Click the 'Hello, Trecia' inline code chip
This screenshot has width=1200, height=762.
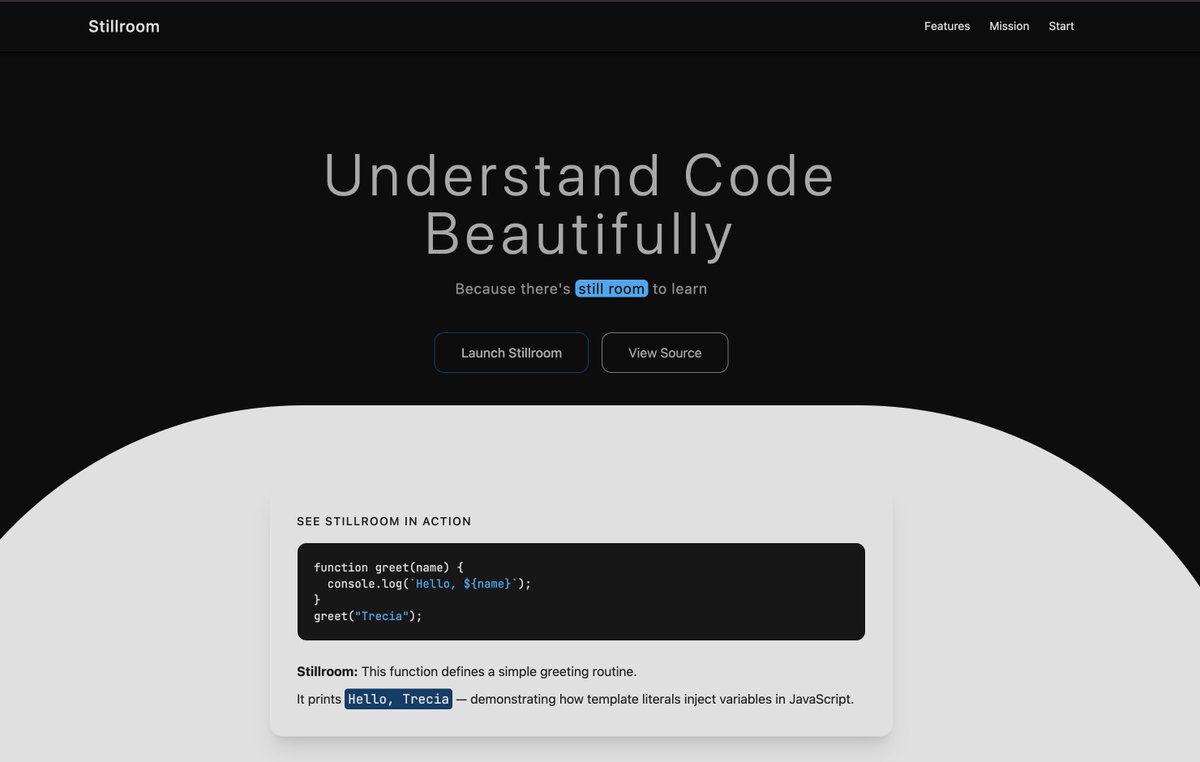click(x=399, y=699)
